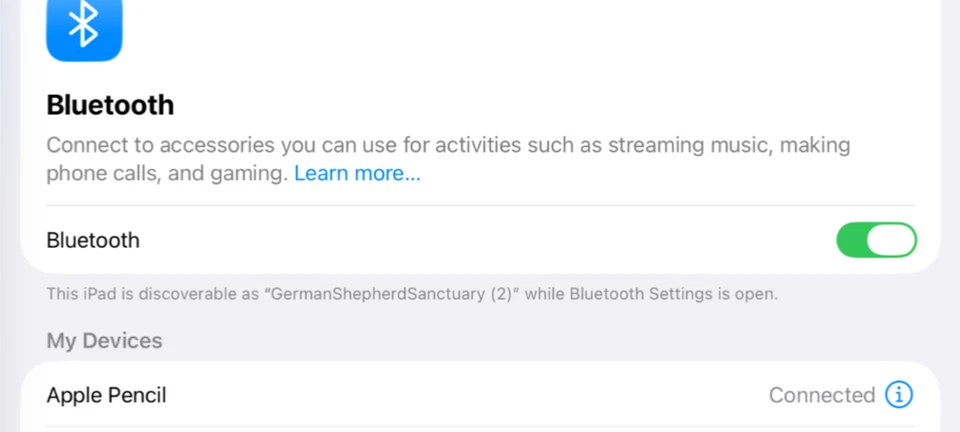The image size is (960, 432).
Task: Click the word "making" in the description
Action: [x=815, y=145]
